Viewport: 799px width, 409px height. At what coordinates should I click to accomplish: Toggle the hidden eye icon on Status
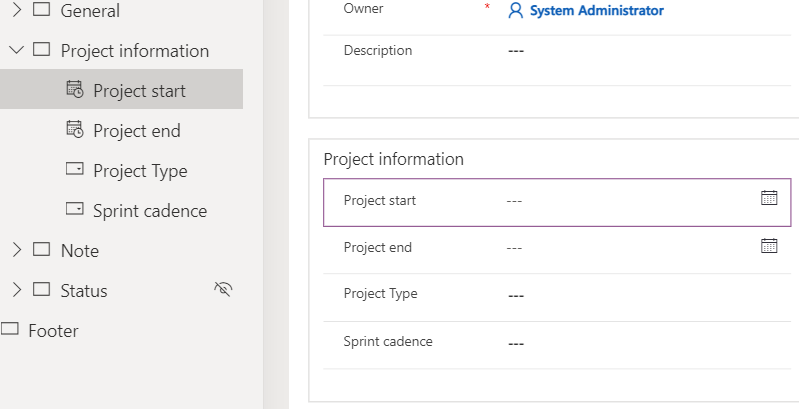pos(224,290)
